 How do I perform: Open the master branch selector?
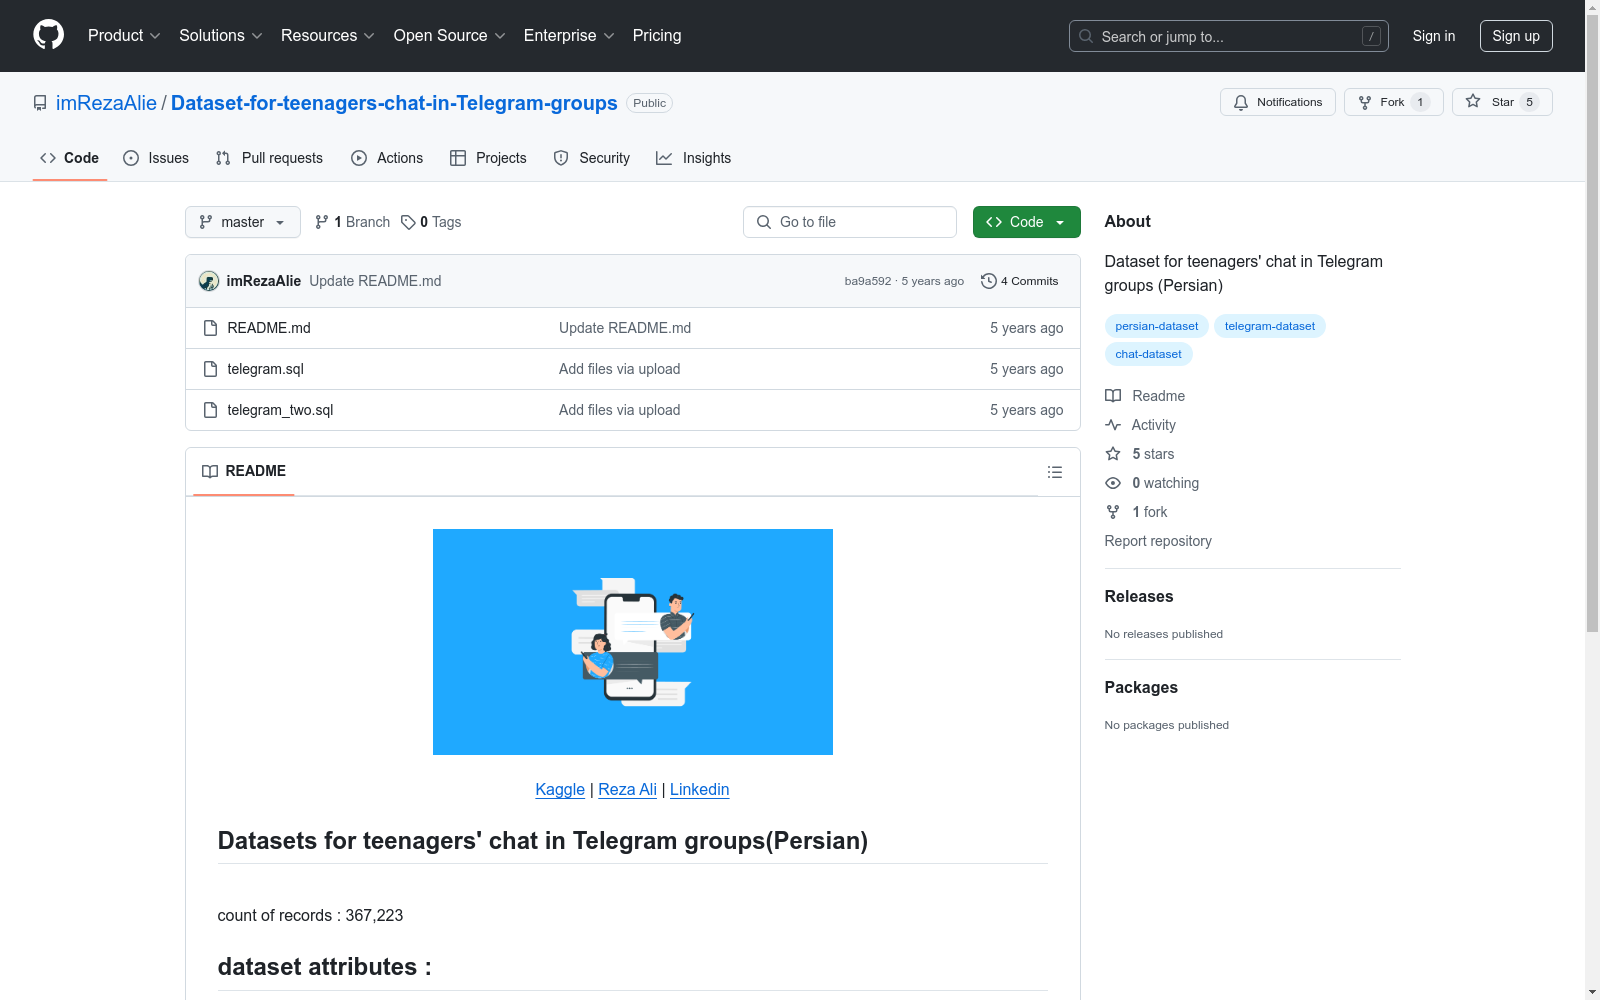(243, 222)
